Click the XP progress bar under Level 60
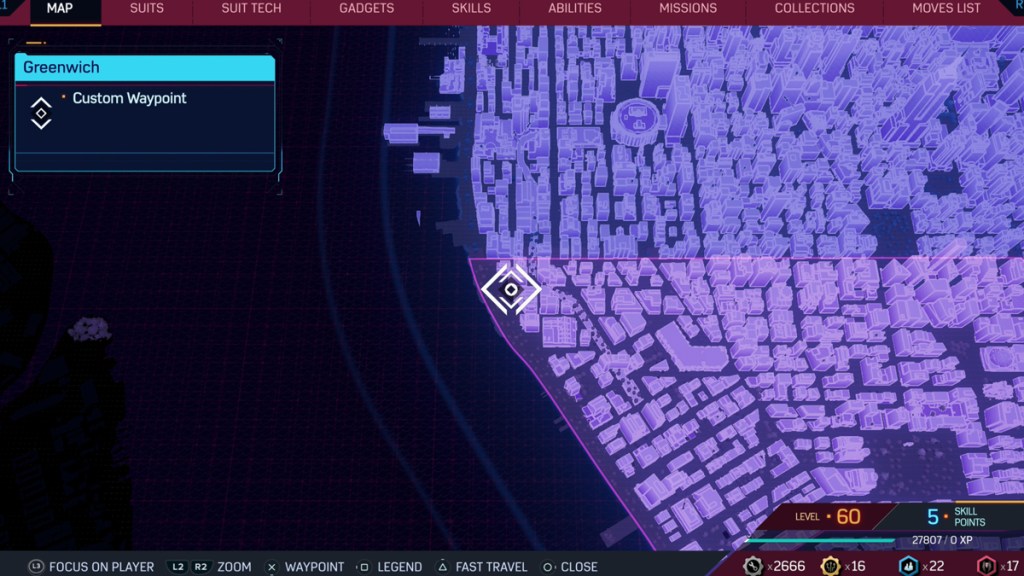The width and height of the screenshot is (1024, 576). pyautogui.click(x=820, y=541)
